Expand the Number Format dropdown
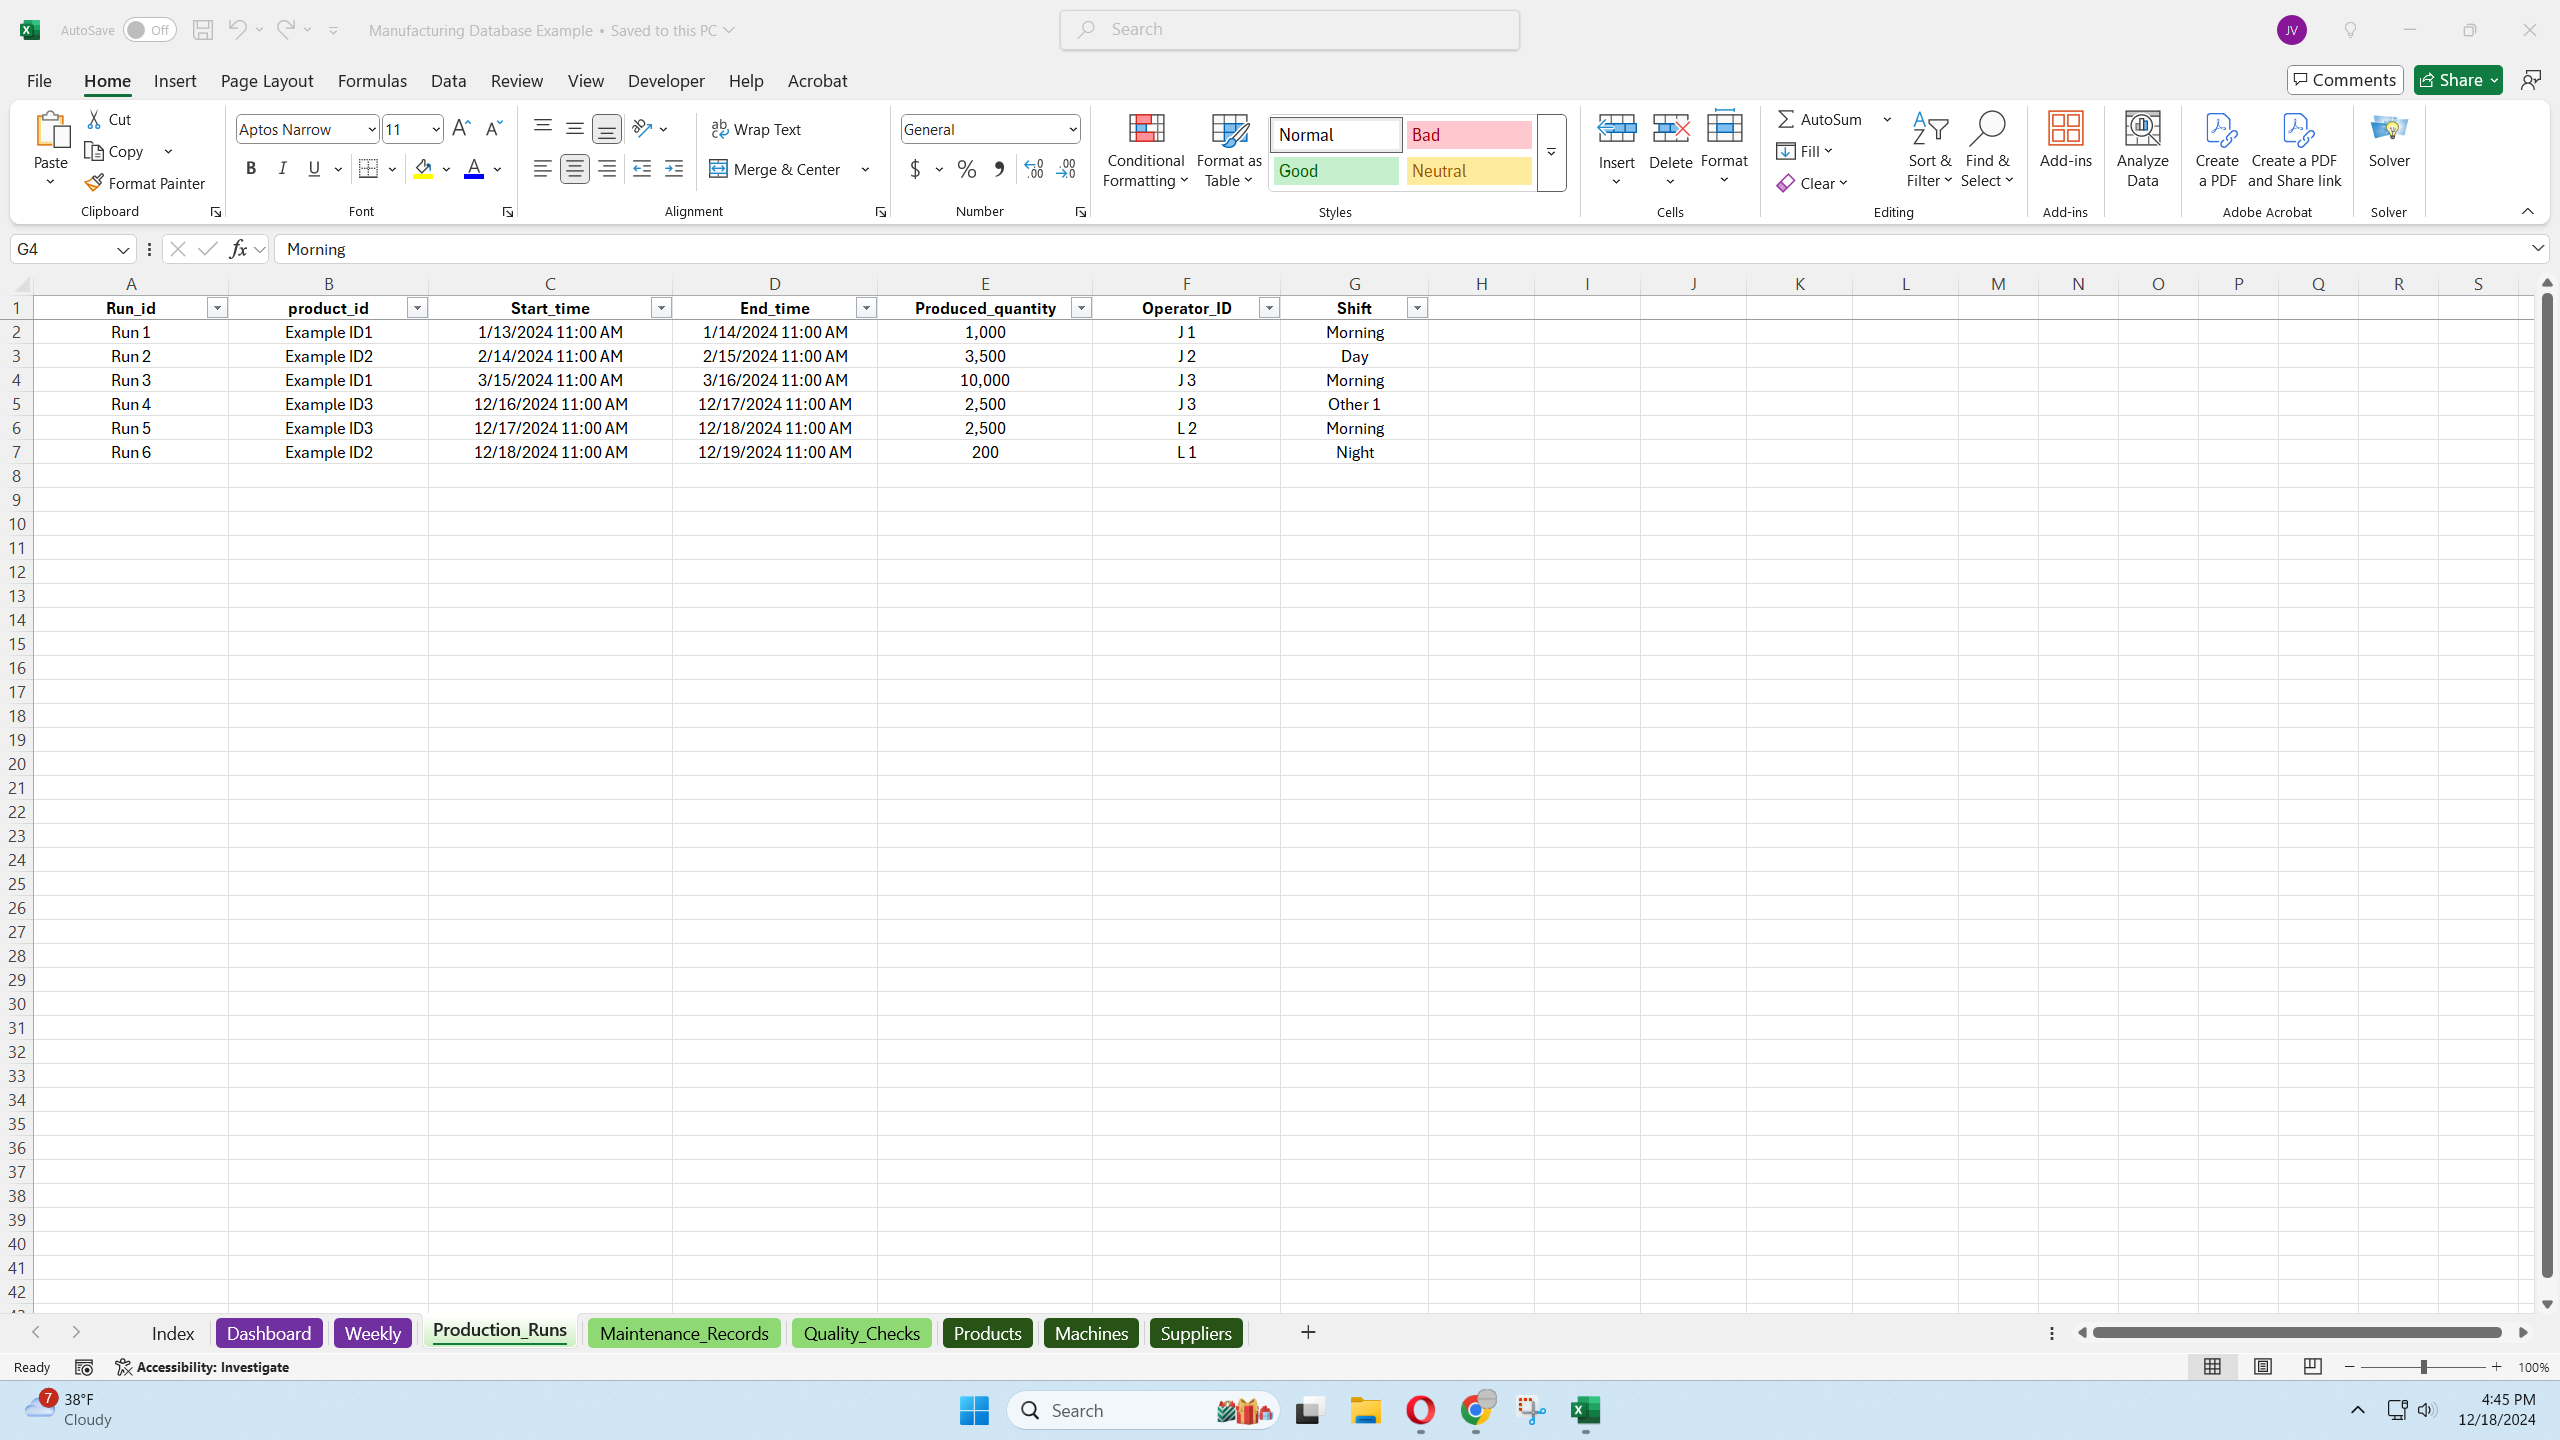This screenshot has height=1440, width=2560. tap(1072, 129)
